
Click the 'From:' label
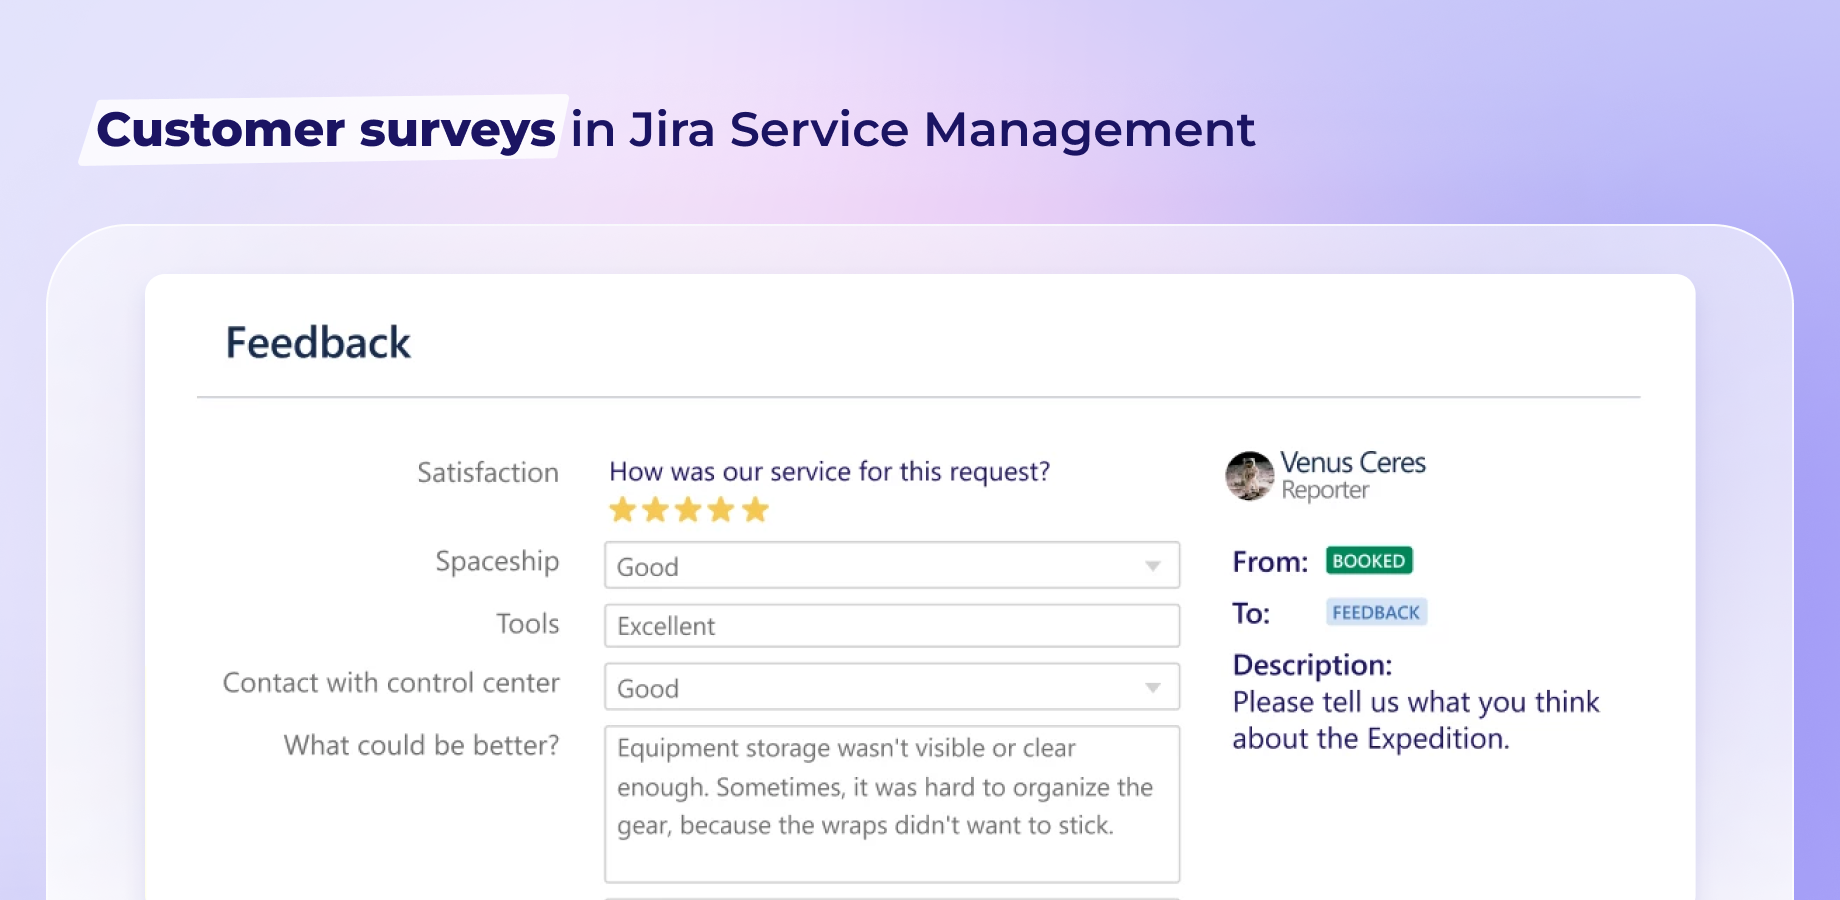(1270, 562)
